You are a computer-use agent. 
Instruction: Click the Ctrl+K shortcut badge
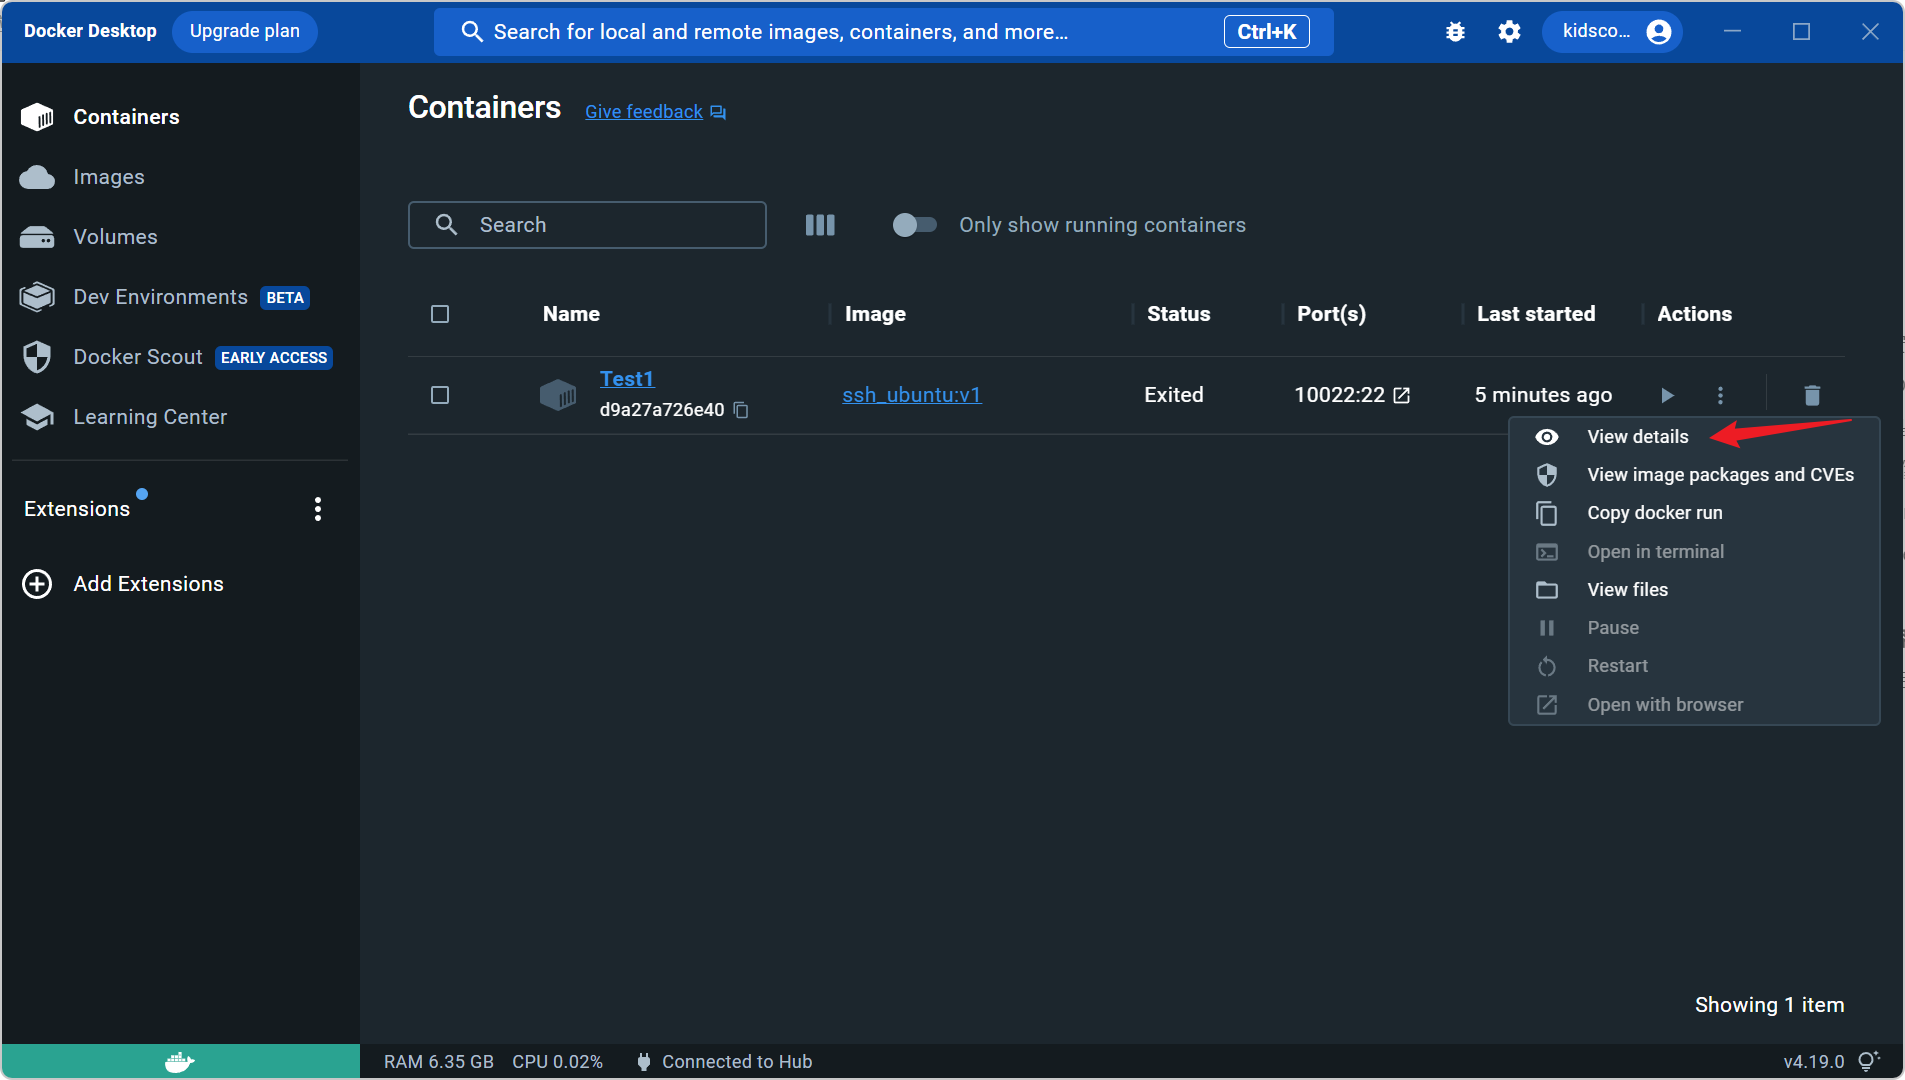tap(1266, 32)
